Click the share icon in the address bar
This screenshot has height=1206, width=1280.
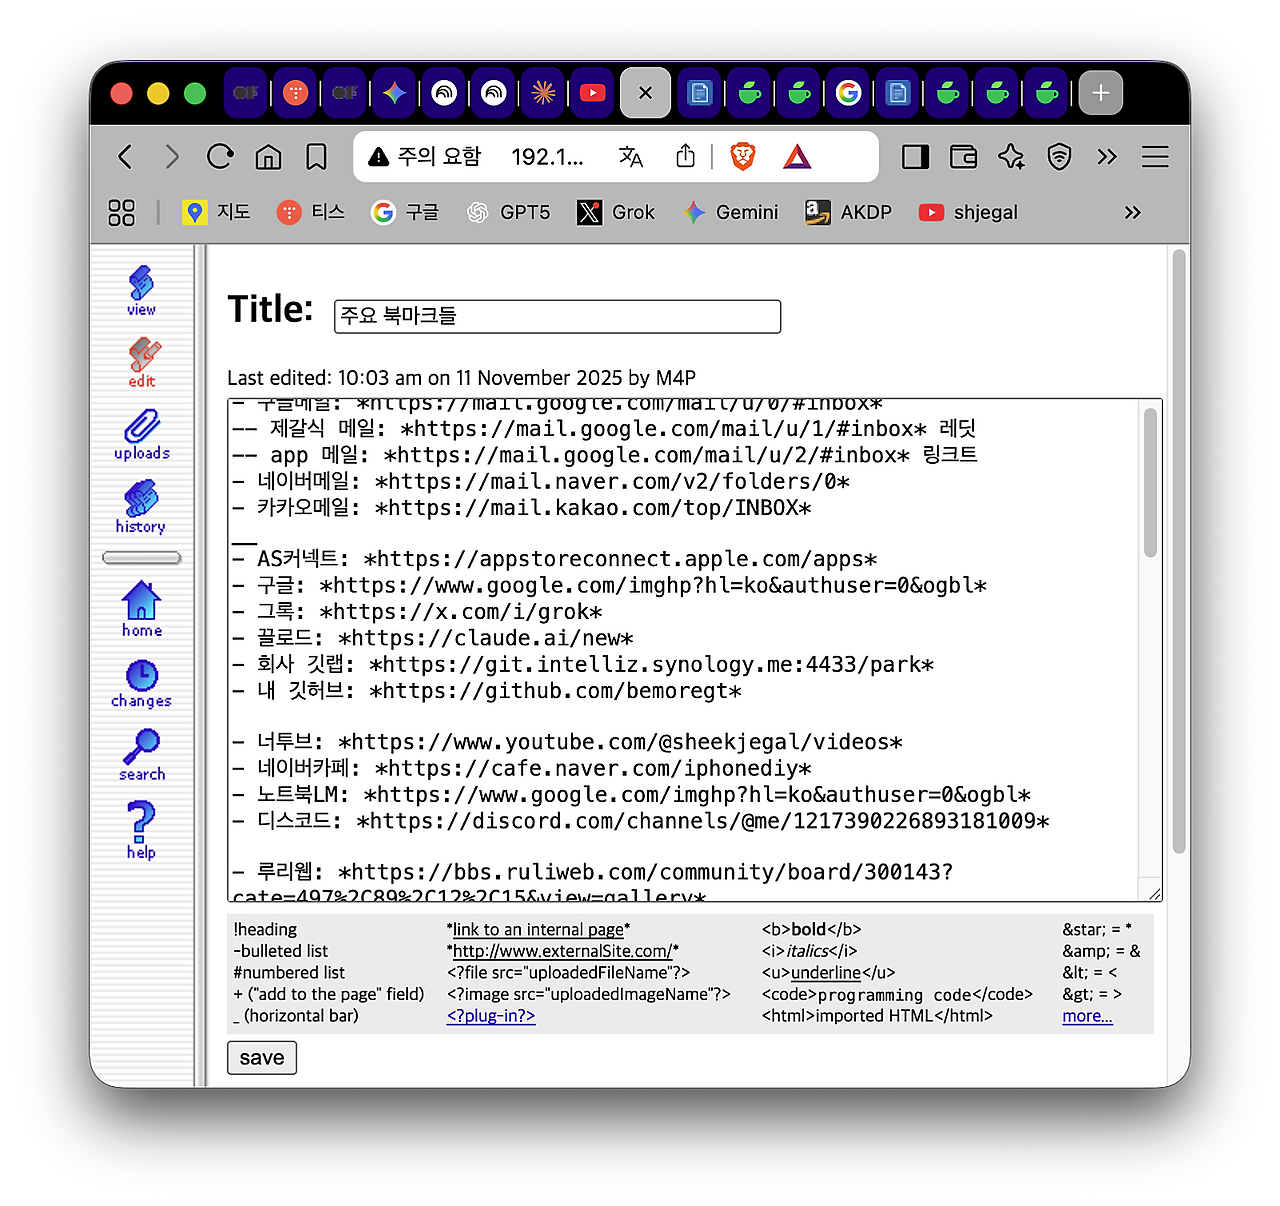[685, 156]
